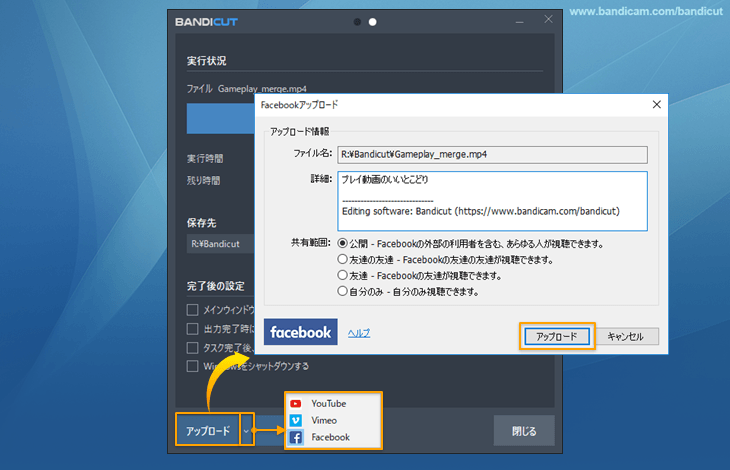Enable shutdown Windows after completion checkbox
This screenshot has width=730, height=470.
click(192, 366)
